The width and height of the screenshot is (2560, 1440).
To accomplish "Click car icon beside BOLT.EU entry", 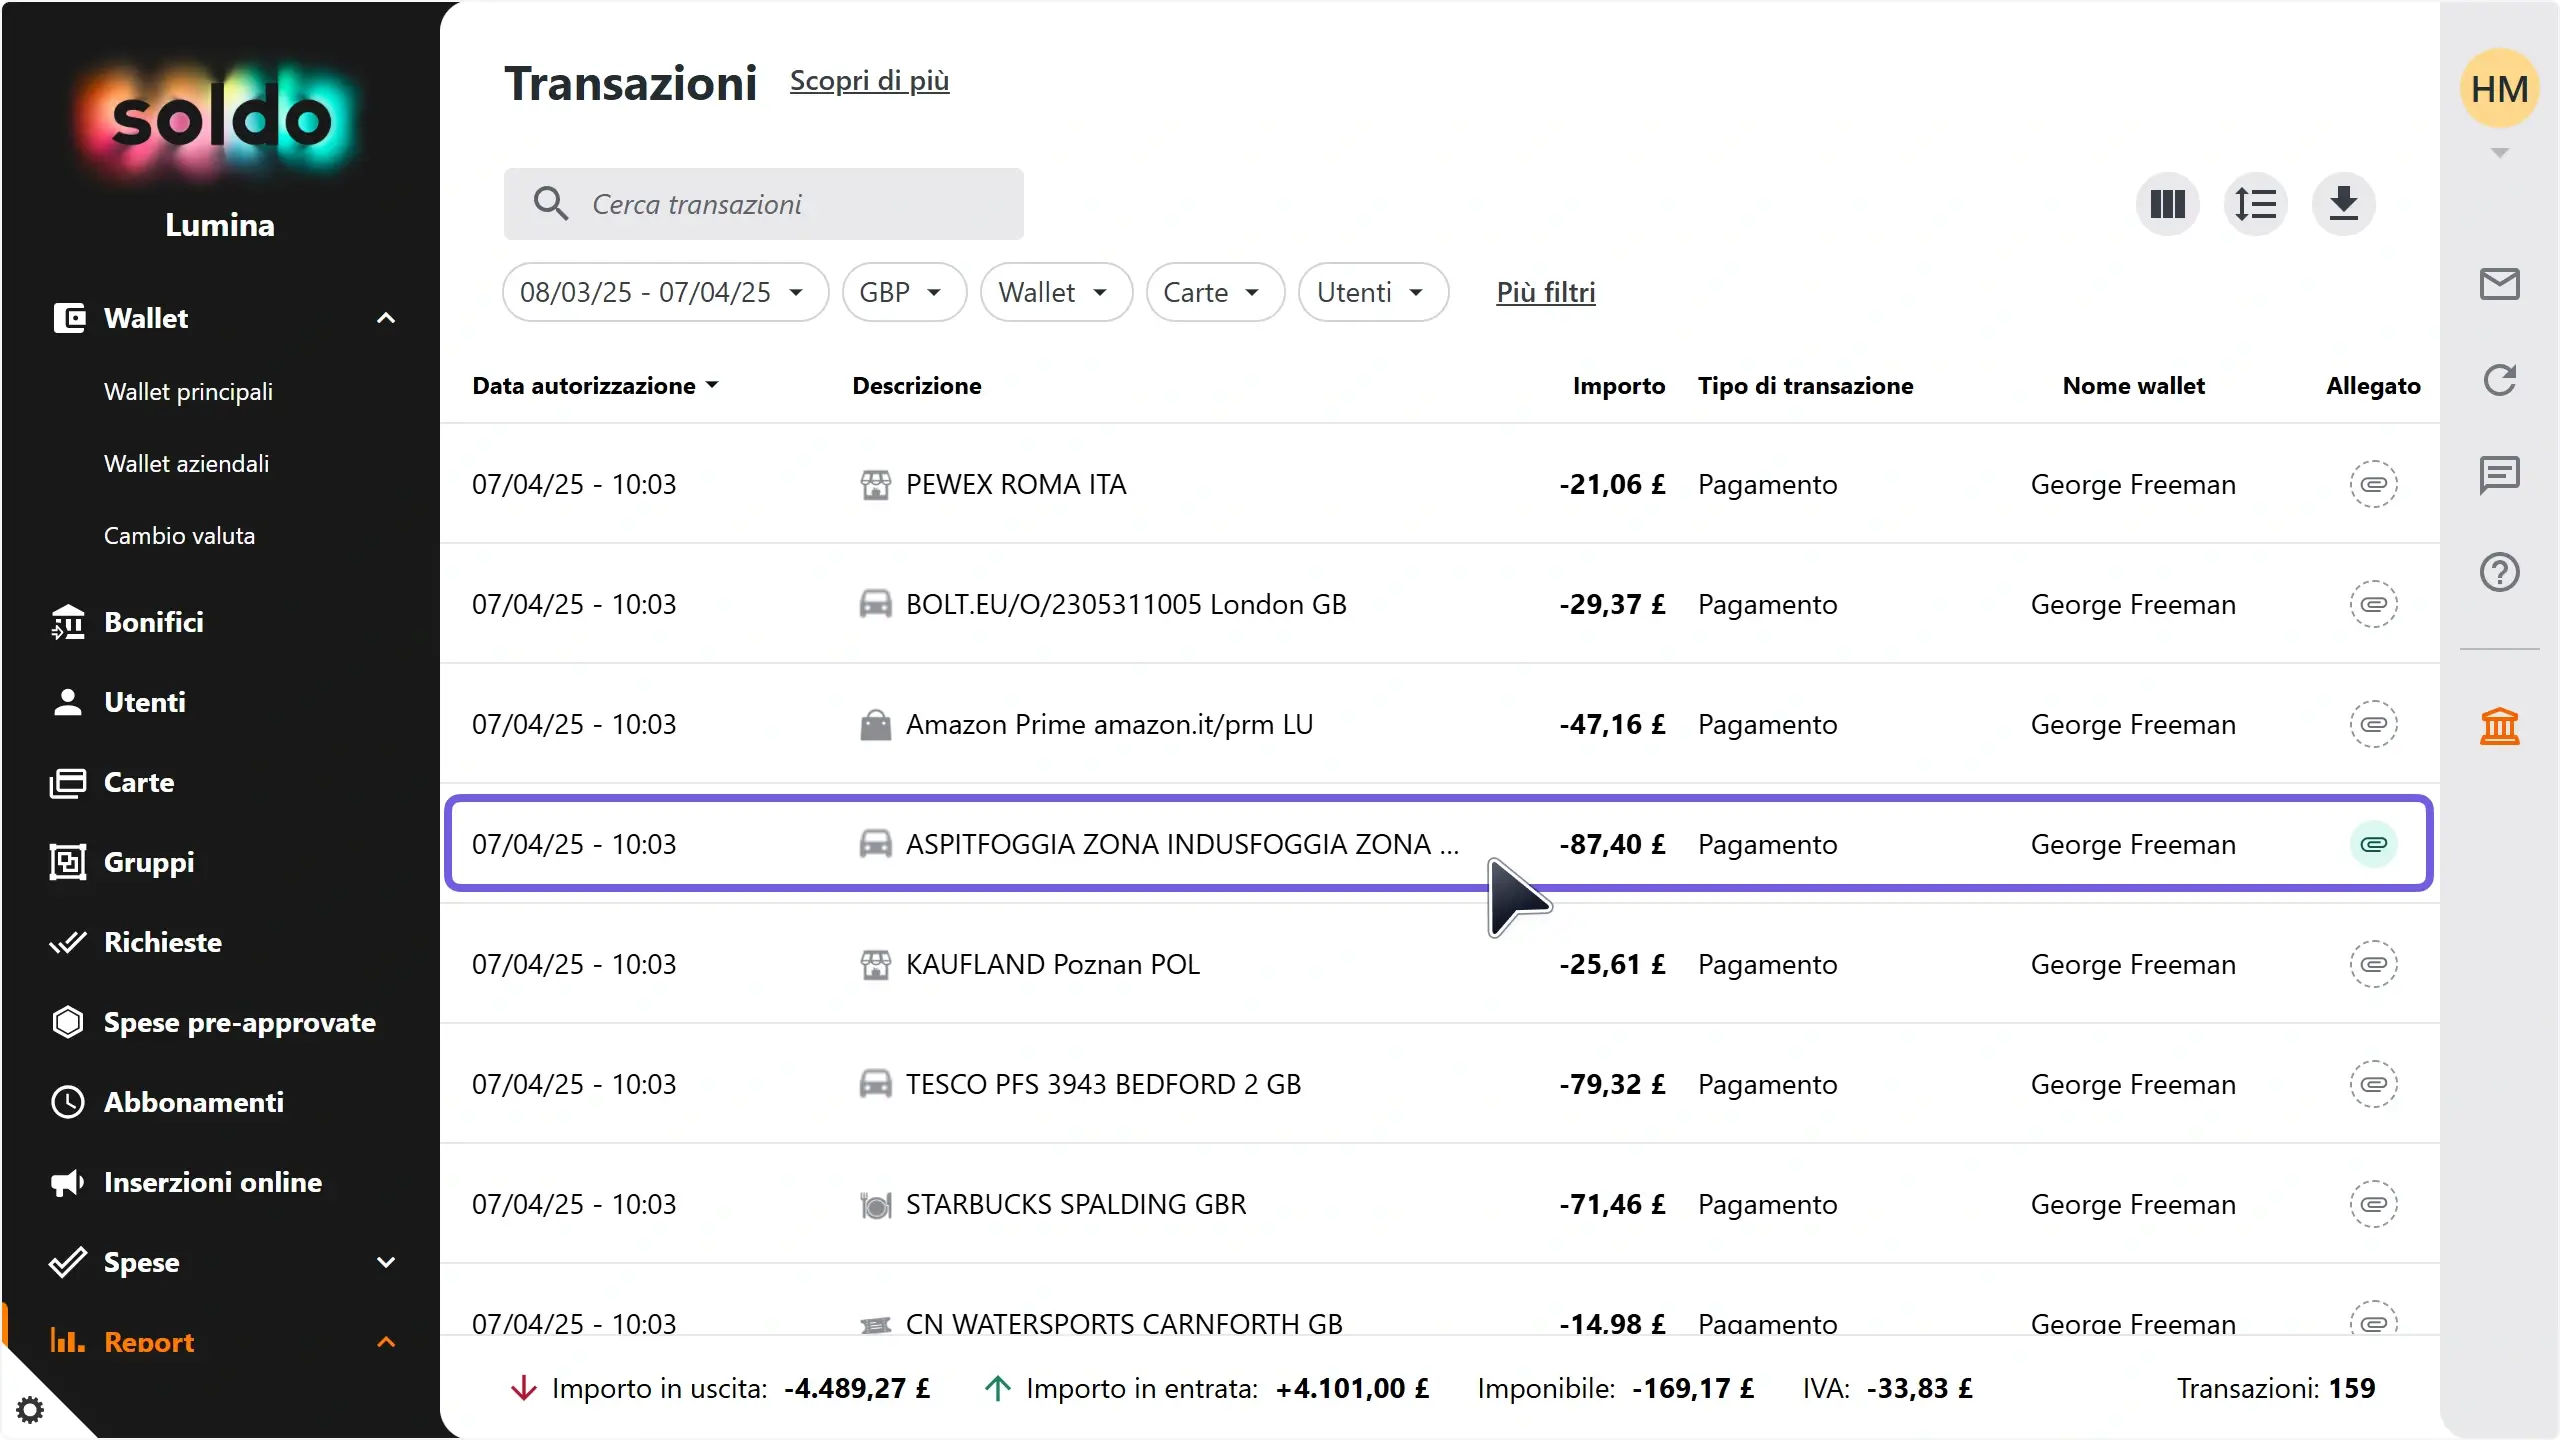I will pyautogui.click(x=875, y=604).
